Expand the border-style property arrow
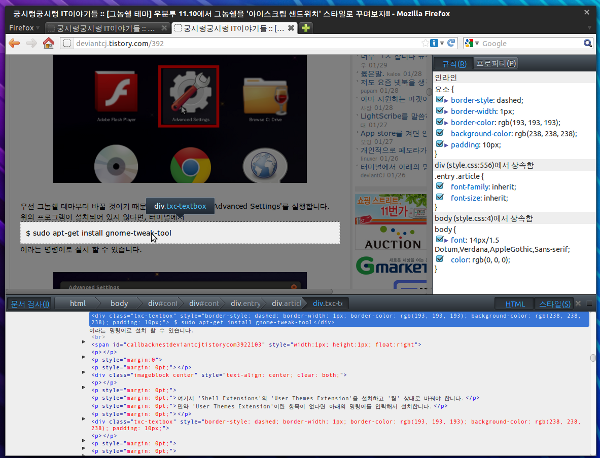The height and width of the screenshot is (458, 600). 446,101
